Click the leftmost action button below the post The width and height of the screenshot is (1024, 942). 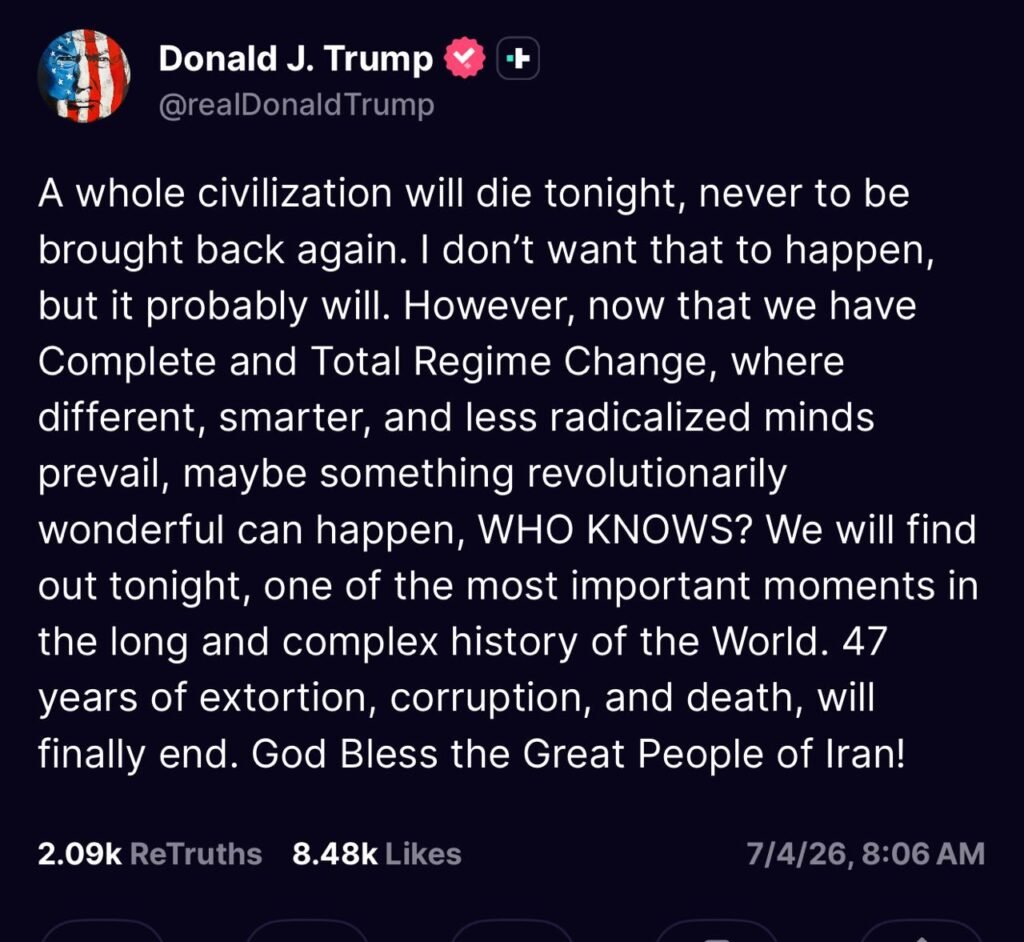click(100, 932)
